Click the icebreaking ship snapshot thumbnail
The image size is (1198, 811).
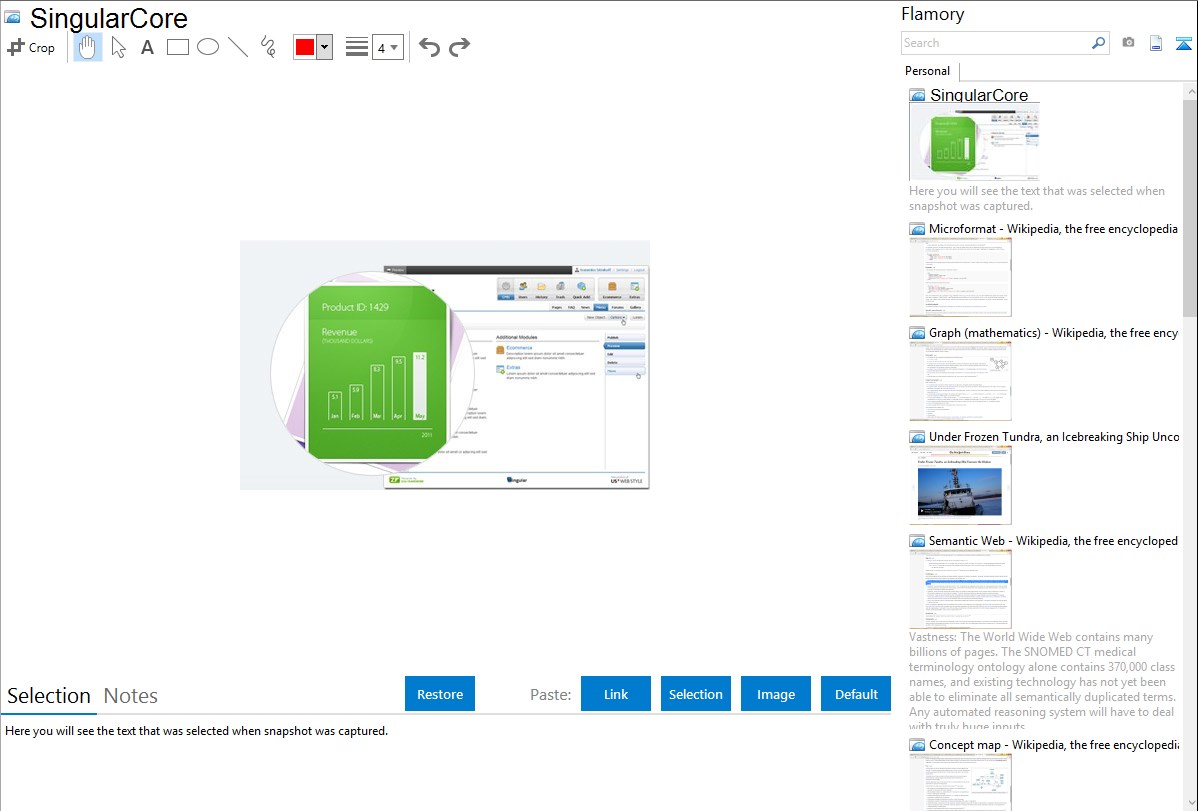click(960, 485)
